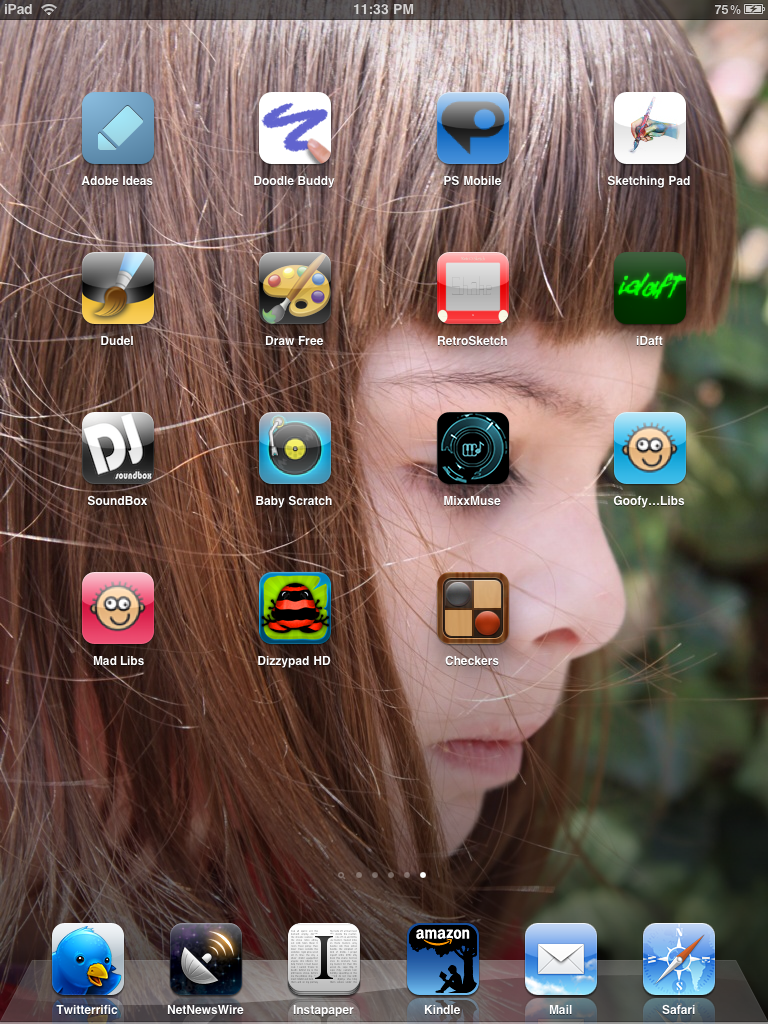768x1024 pixels.
Task: Launch Draw Free paint palette app
Action: [295, 289]
